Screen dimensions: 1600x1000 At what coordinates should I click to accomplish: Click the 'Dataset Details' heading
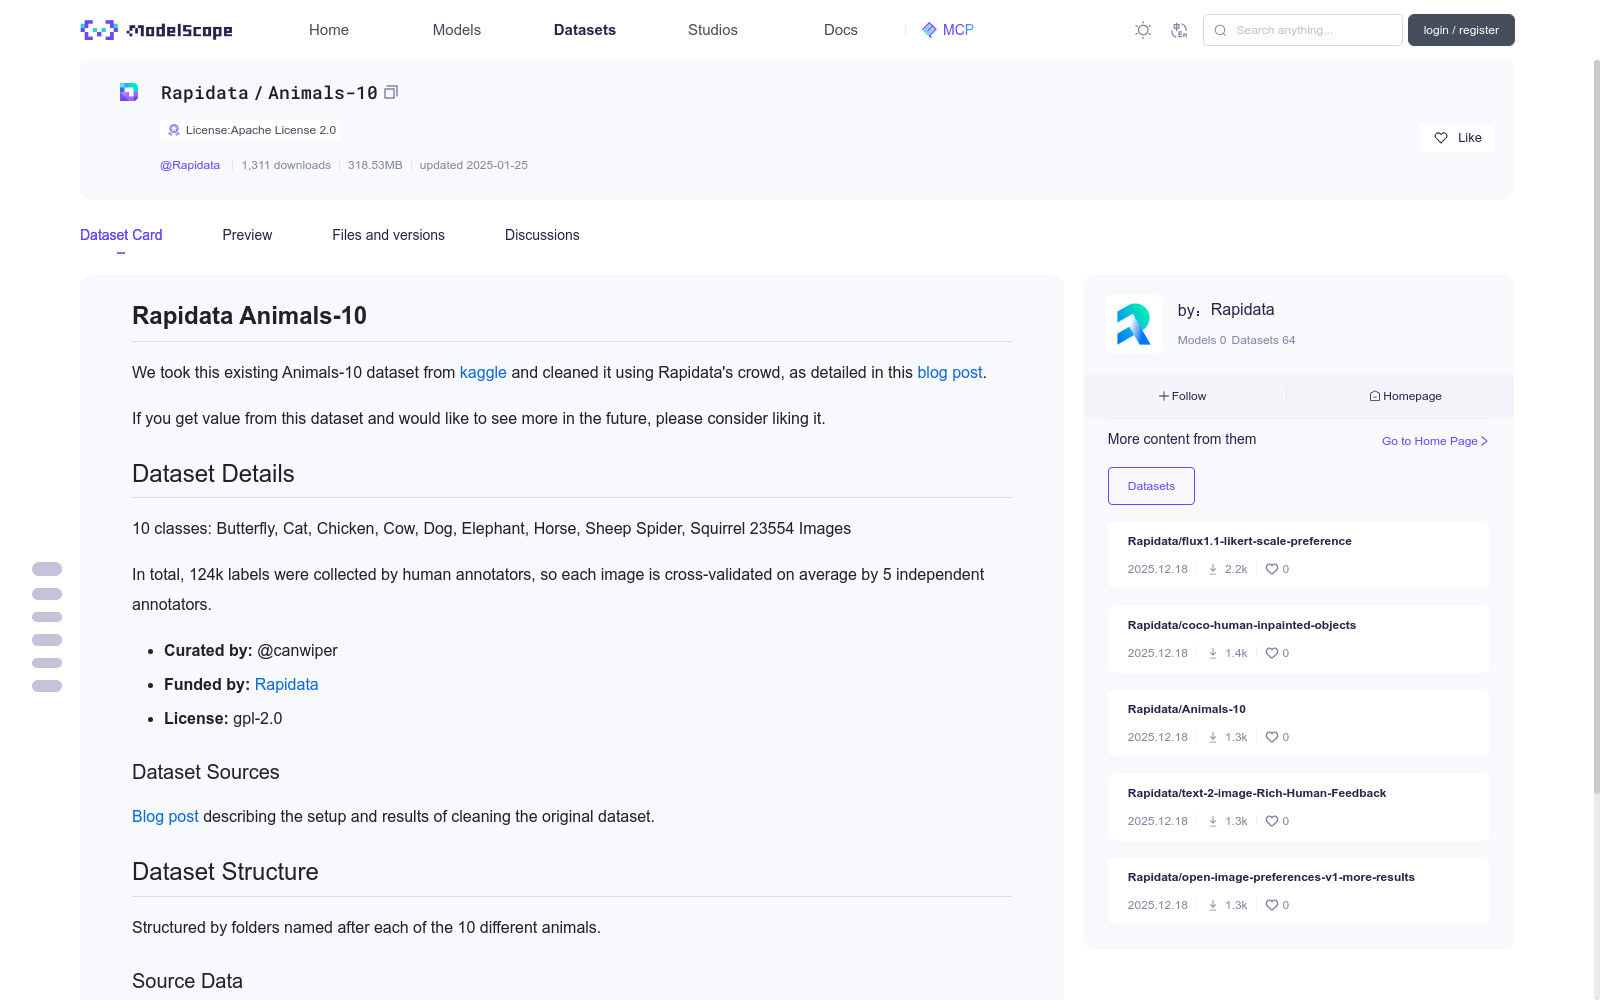click(213, 474)
